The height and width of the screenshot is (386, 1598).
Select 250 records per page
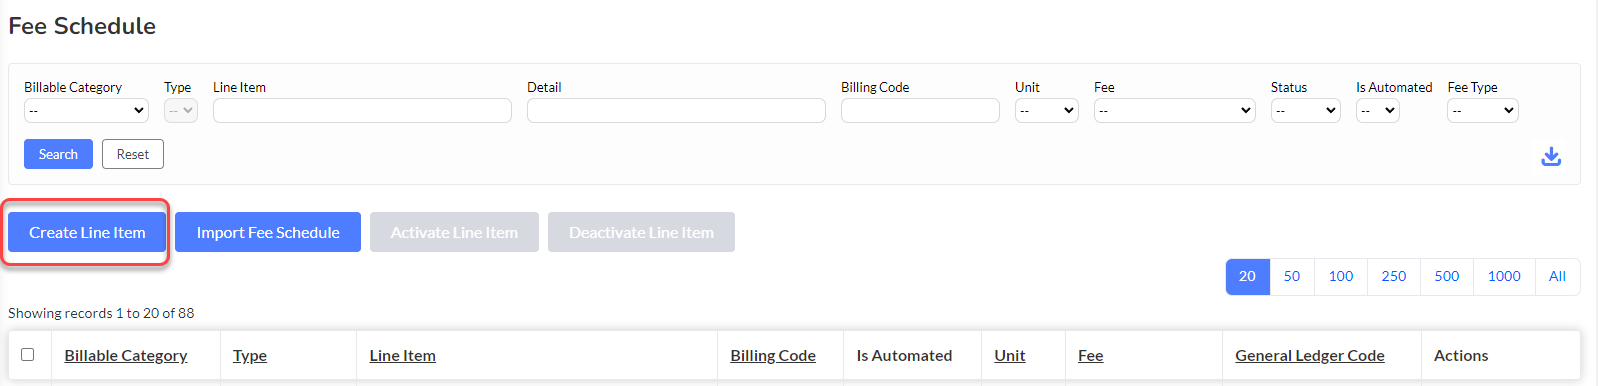[x=1394, y=277]
